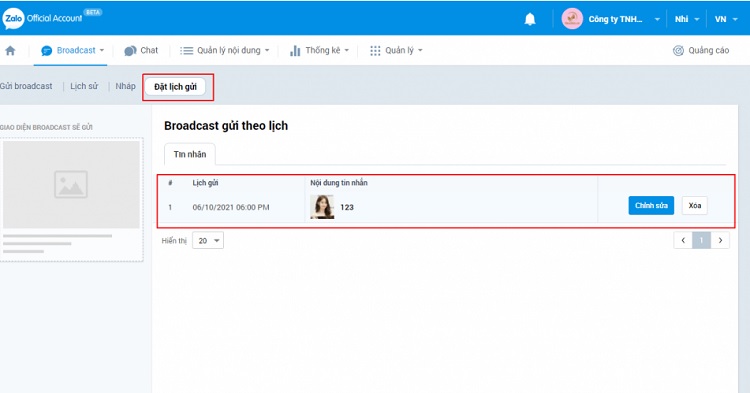Click the Broadcast gửi theo lịch heading
The image size is (750, 393).
(x=226, y=126)
